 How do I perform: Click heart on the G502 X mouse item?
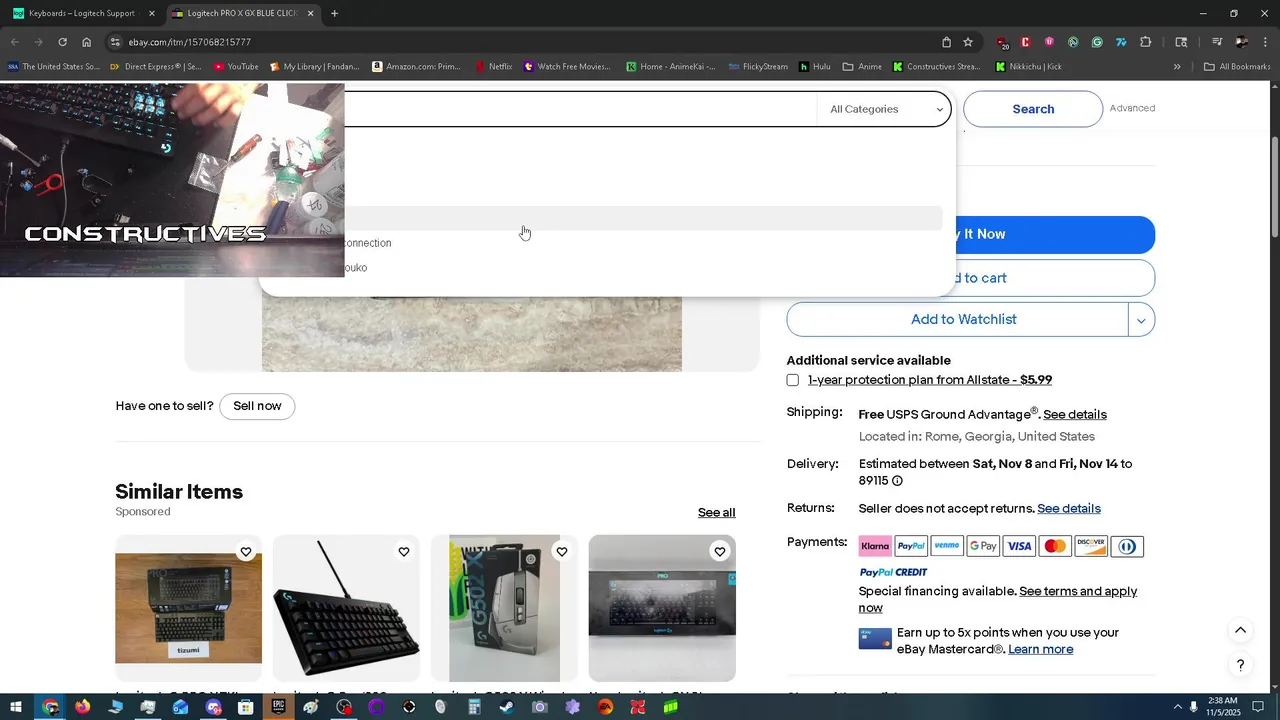pyautogui.click(x=561, y=552)
